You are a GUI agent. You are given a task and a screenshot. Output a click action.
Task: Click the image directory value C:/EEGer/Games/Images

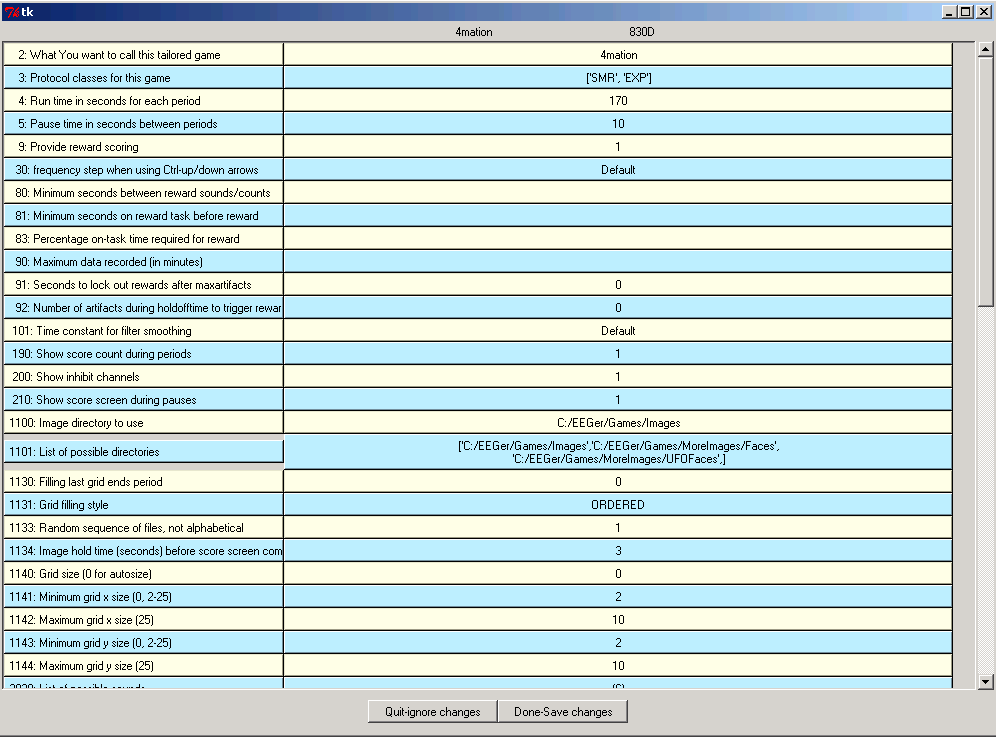point(618,423)
